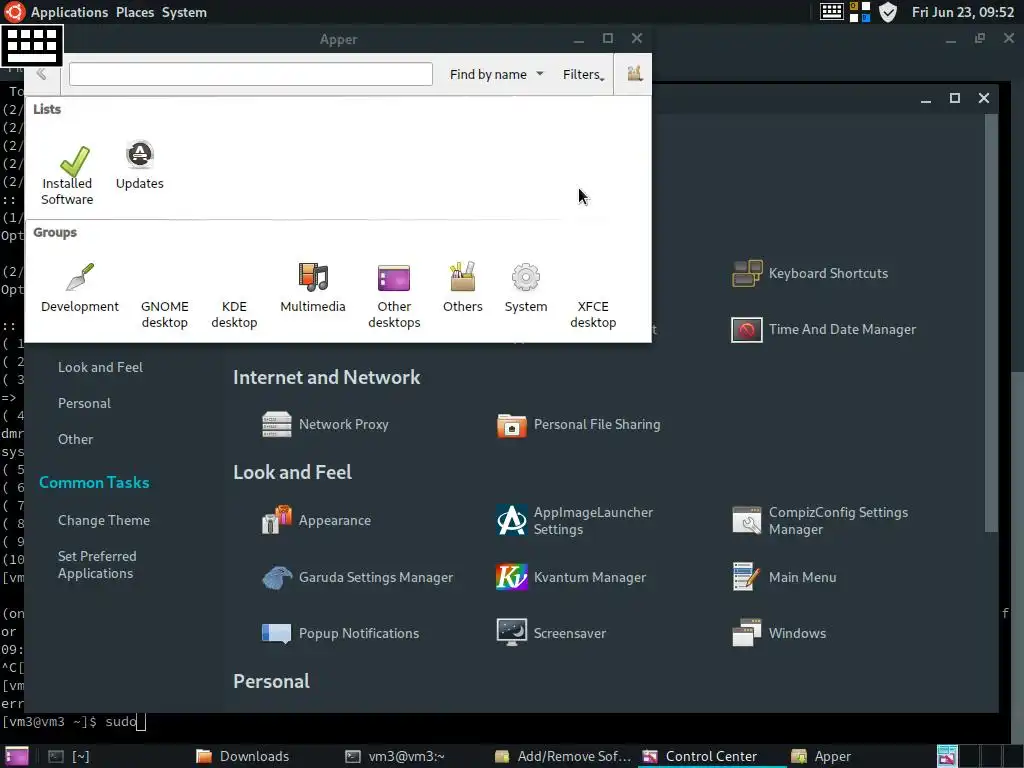Jump to Look and Feel sidebar filter
The width and height of the screenshot is (1024, 768).
tap(101, 367)
